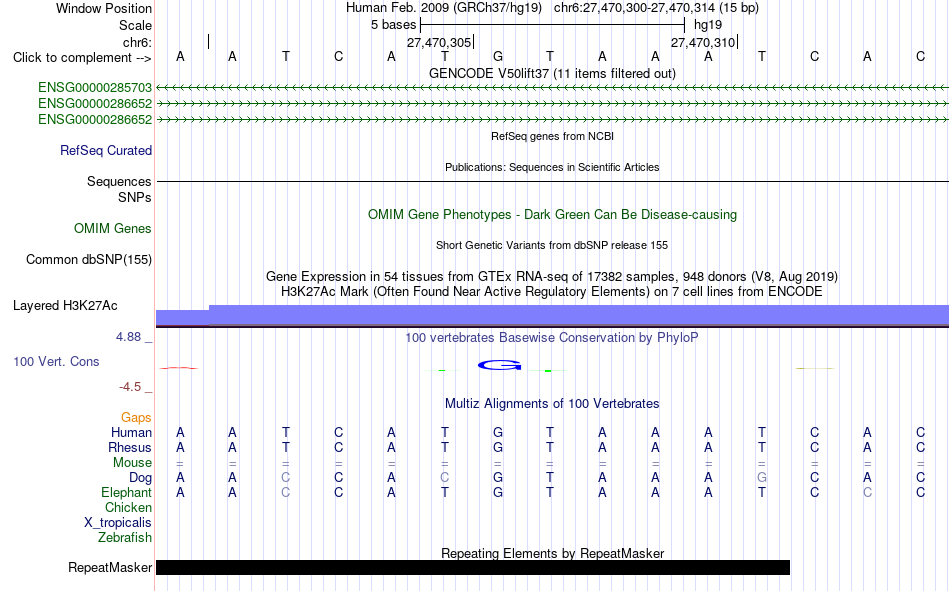Click the 5 bases scale bar
Viewport: 950px width, 591px height.
(x=552, y=25)
